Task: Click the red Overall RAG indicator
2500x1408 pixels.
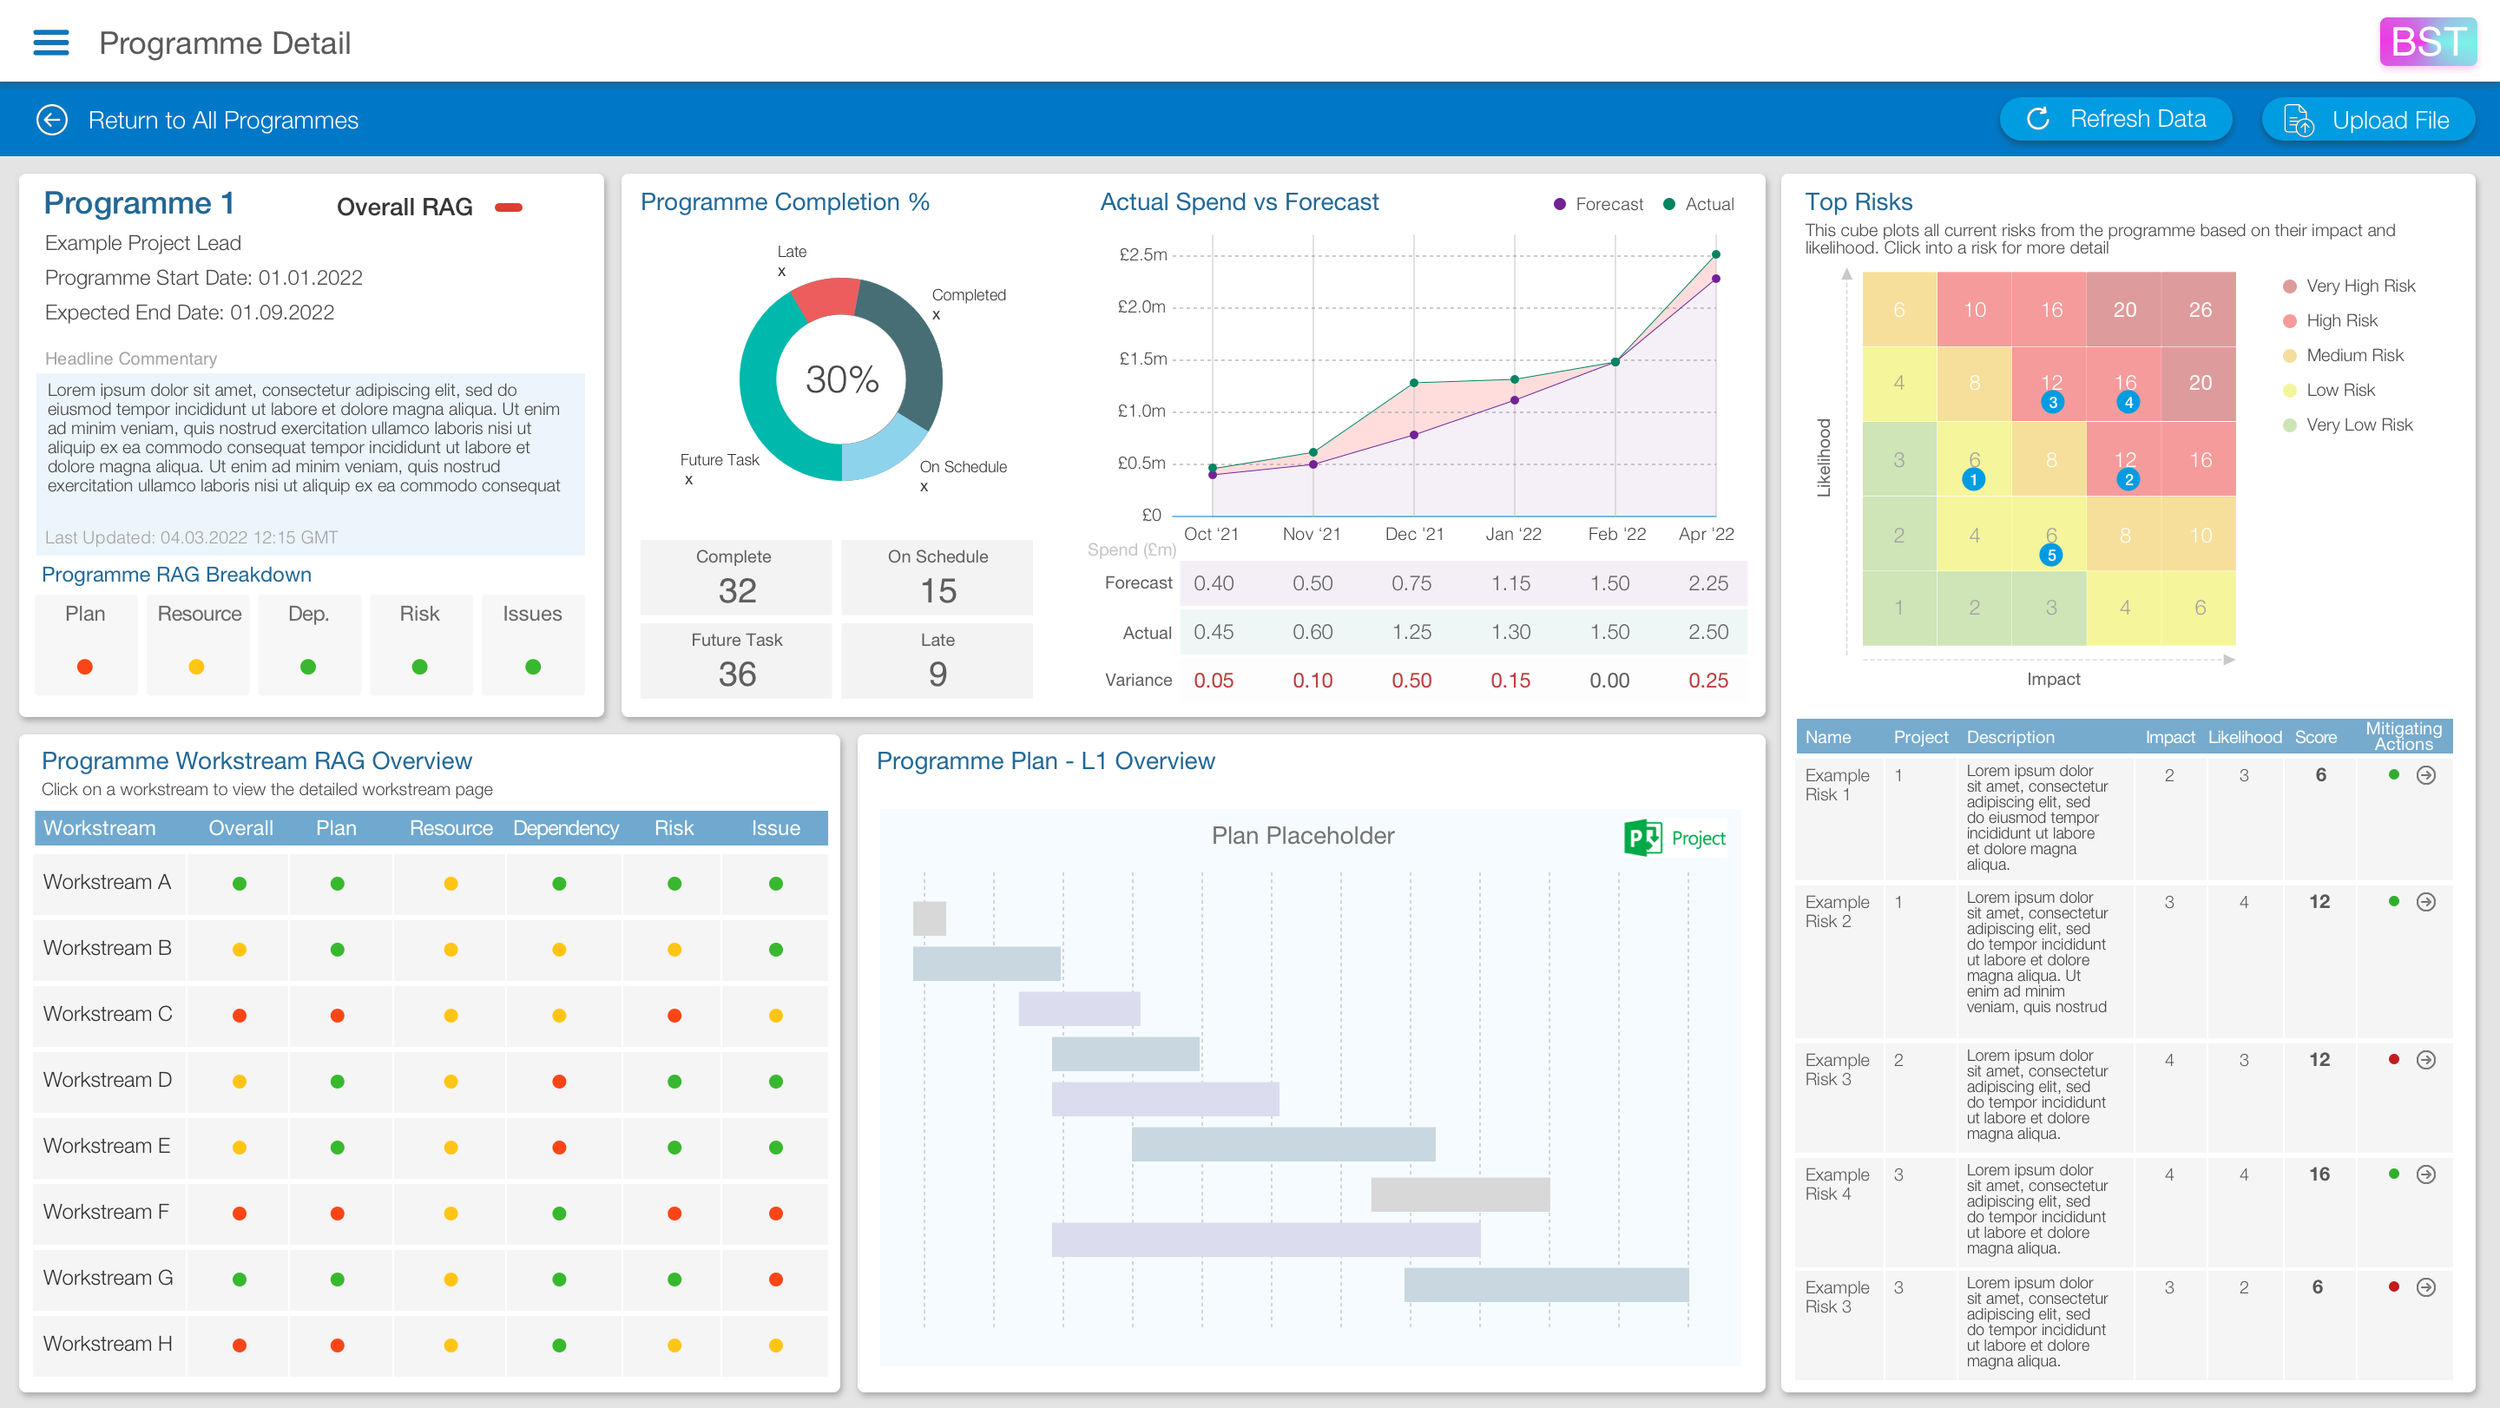Action: (509, 207)
